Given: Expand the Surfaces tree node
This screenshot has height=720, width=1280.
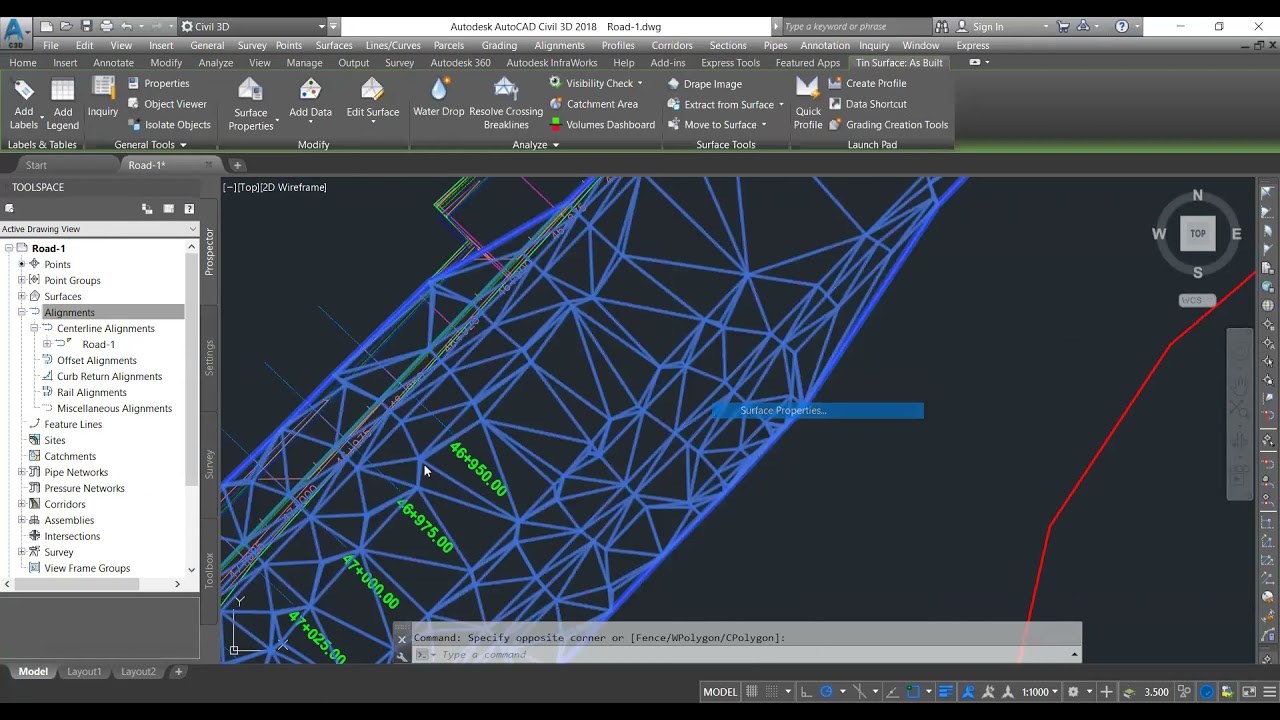Looking at the screenshot, I should coord(21,296).
